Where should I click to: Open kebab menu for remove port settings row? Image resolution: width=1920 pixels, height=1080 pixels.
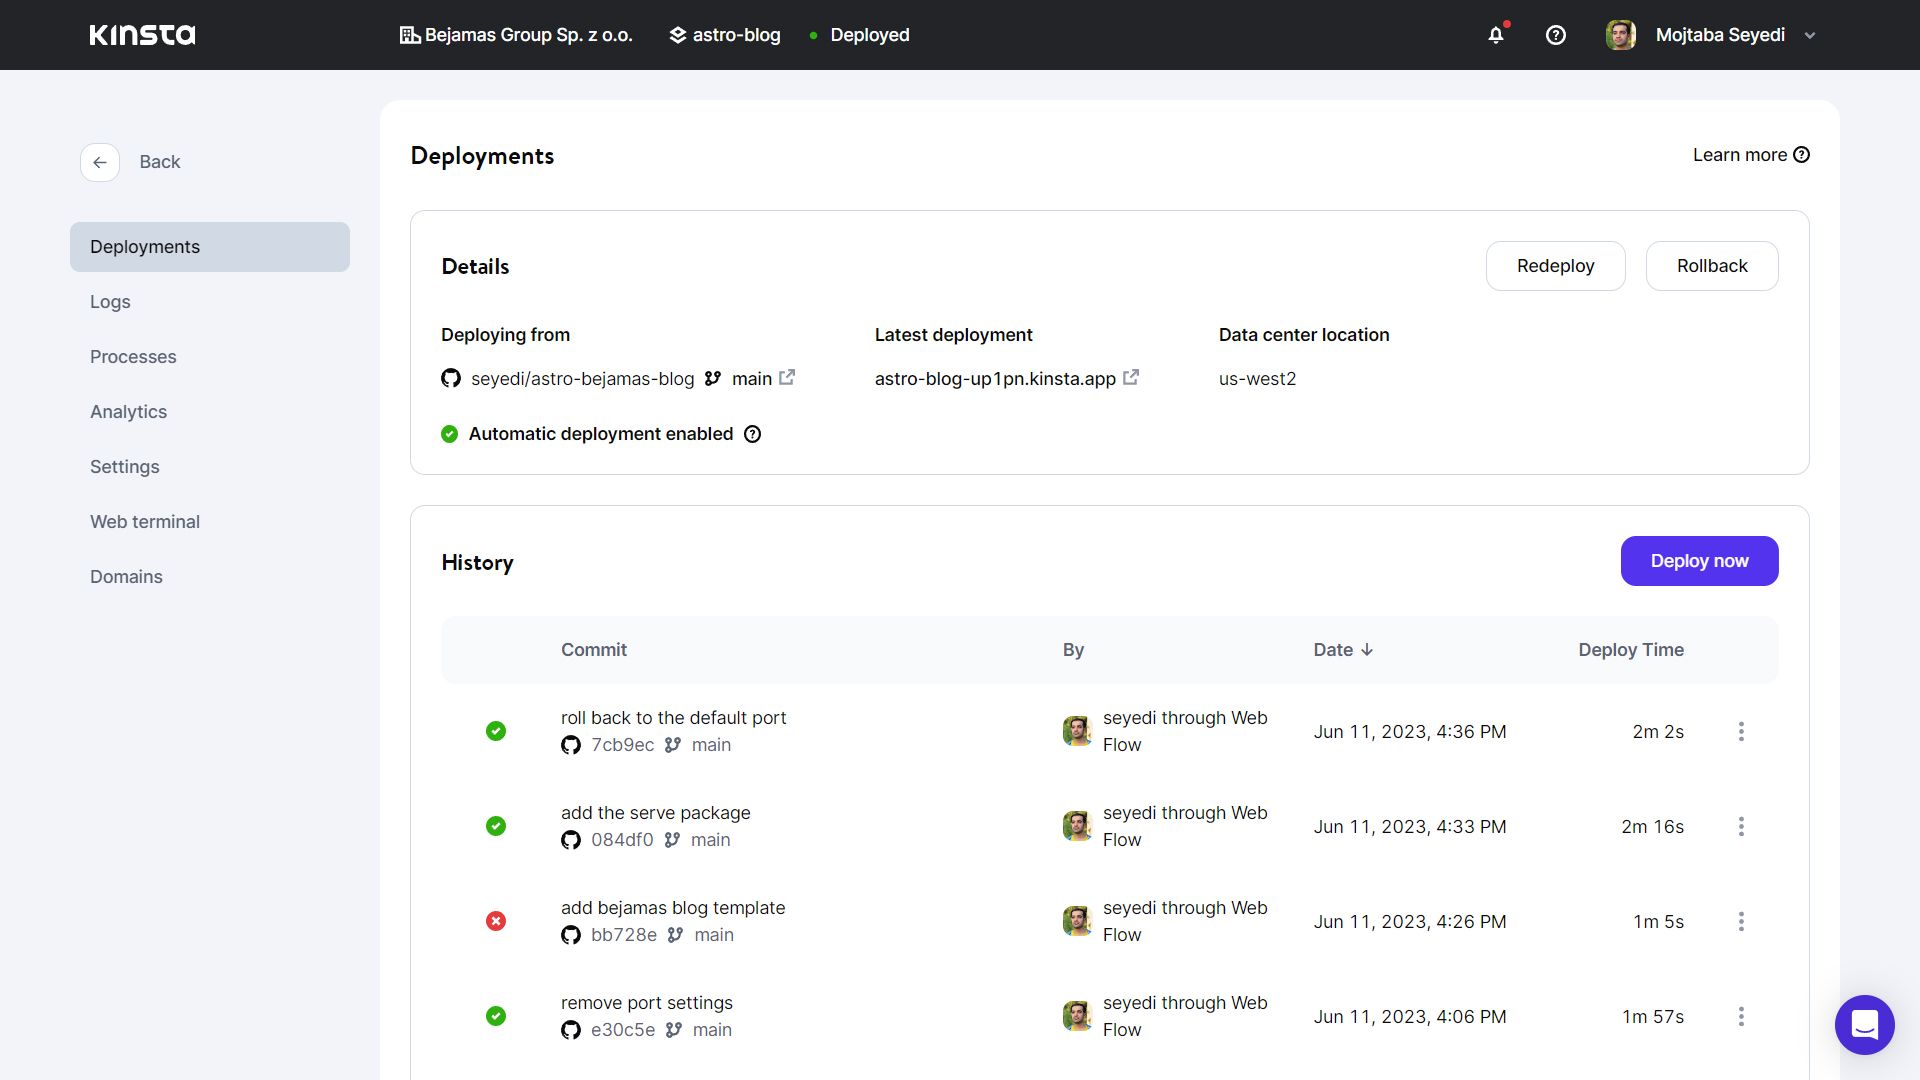click(x=1741, y=1016)
